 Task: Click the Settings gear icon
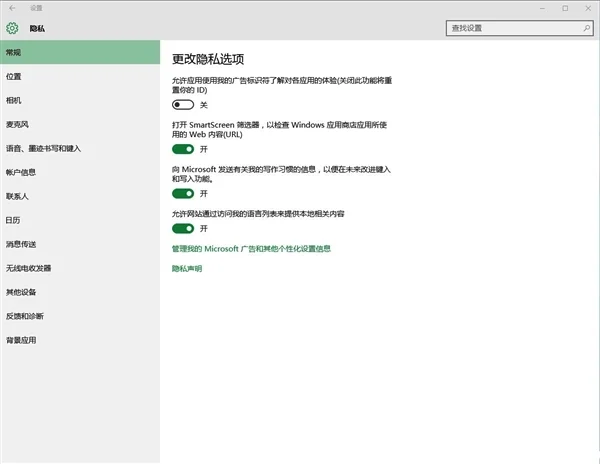tap(12, 28)
